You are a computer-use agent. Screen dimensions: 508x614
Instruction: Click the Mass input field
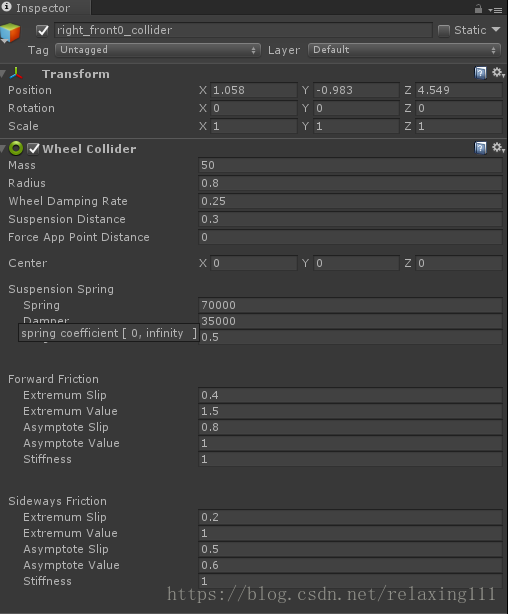pyautogui.click(x=350, y=165)
